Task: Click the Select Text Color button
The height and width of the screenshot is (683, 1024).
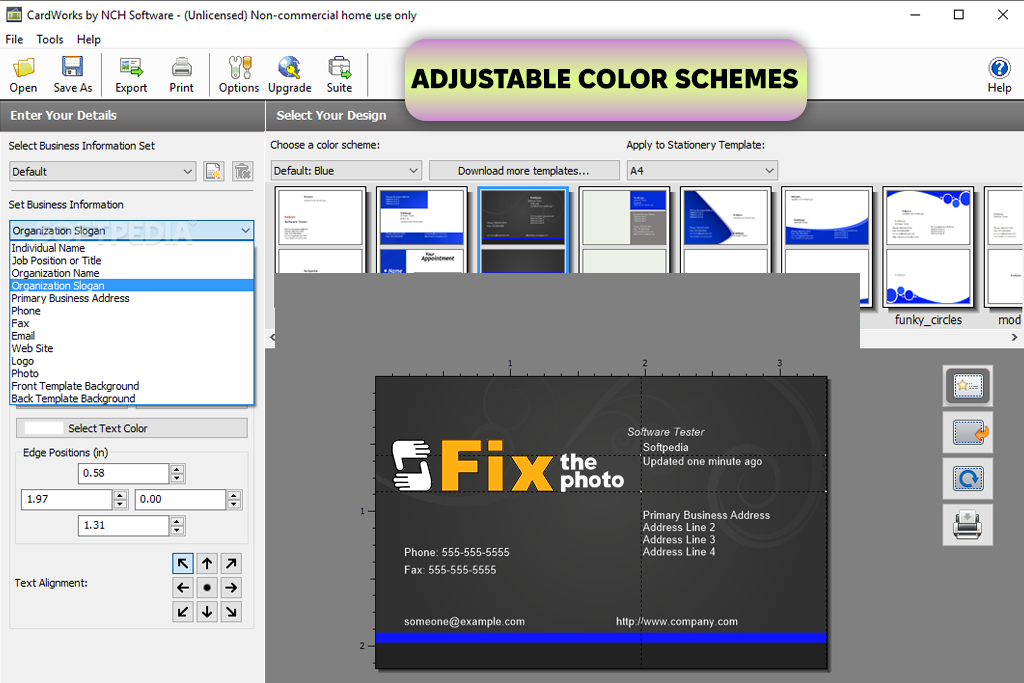Action: coord(131,428)
